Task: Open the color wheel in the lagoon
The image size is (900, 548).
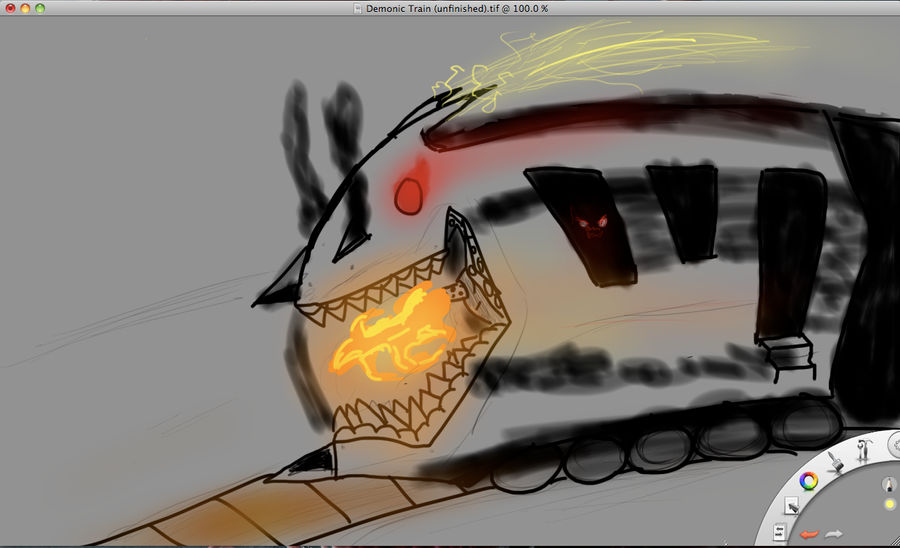Action: coord(809,481)
